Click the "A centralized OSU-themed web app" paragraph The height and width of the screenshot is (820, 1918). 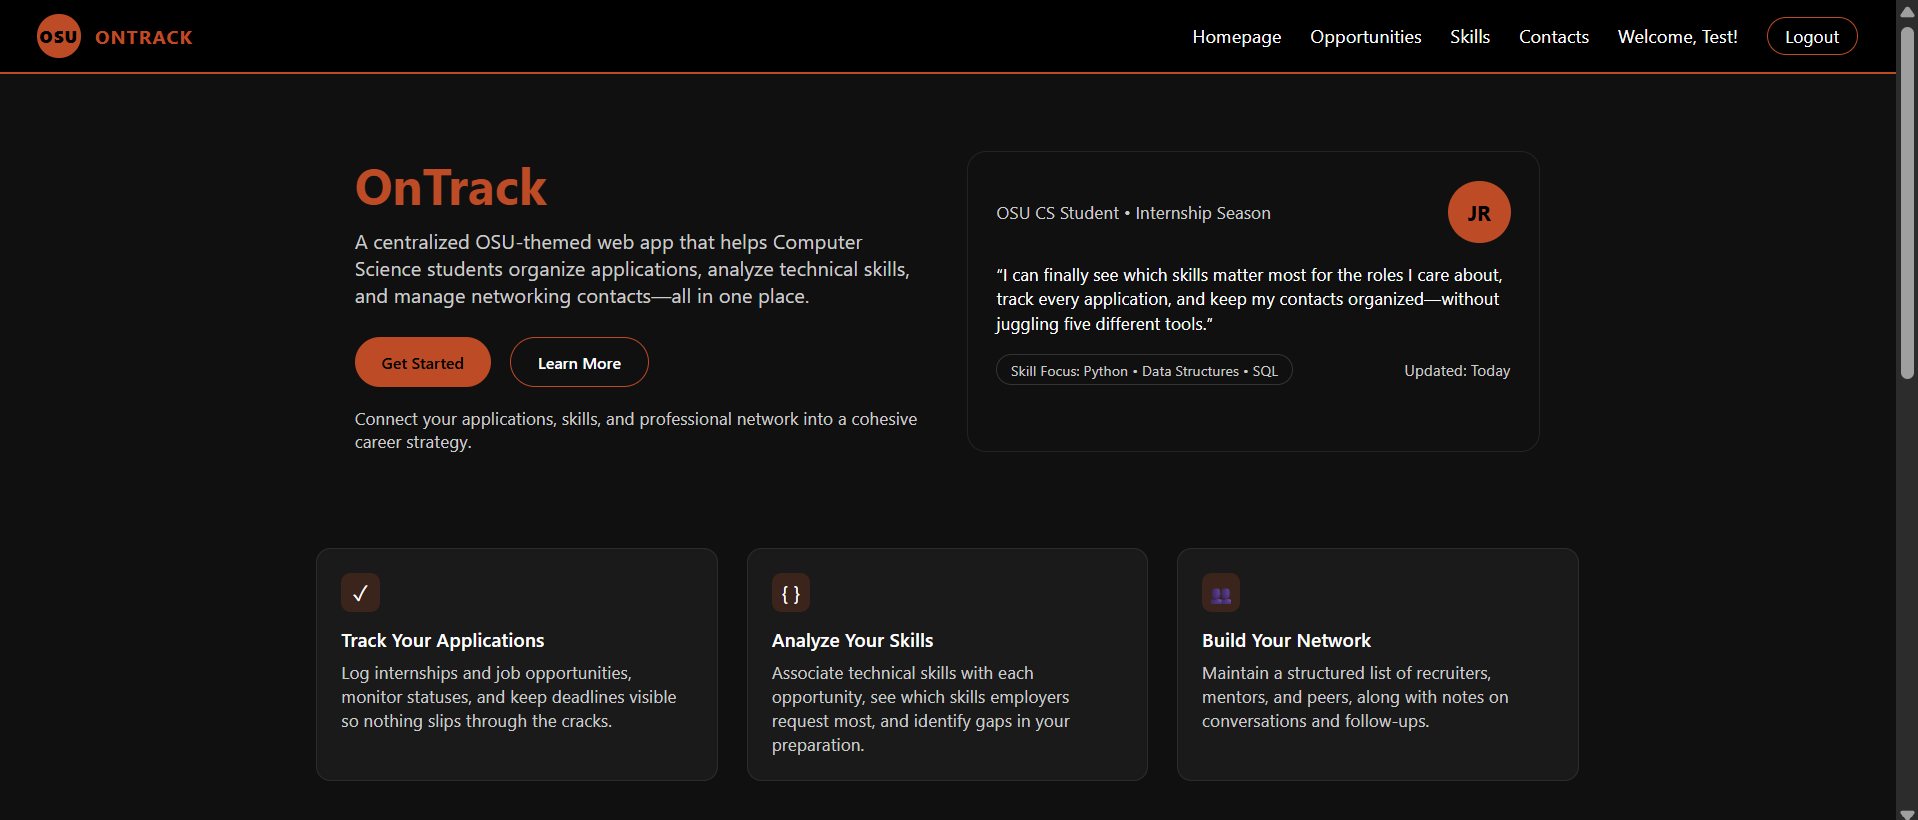point(632,269)
